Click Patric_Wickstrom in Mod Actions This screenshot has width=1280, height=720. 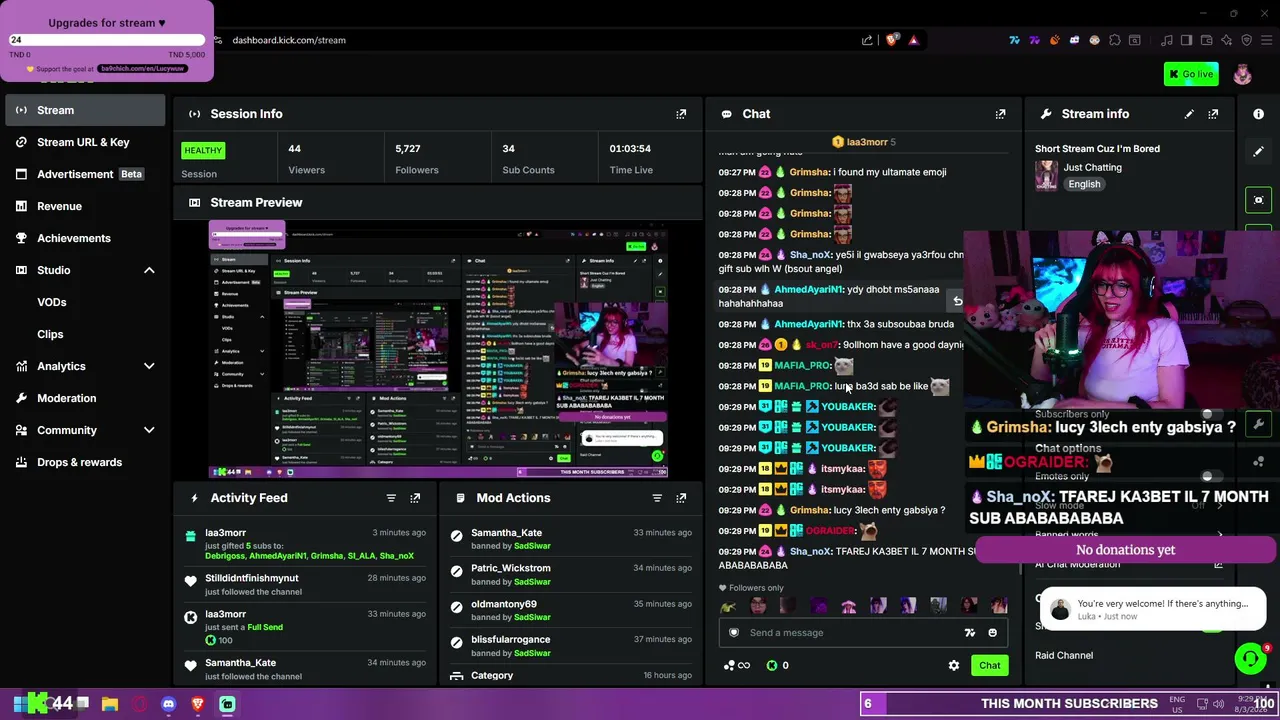coord(510,568)
